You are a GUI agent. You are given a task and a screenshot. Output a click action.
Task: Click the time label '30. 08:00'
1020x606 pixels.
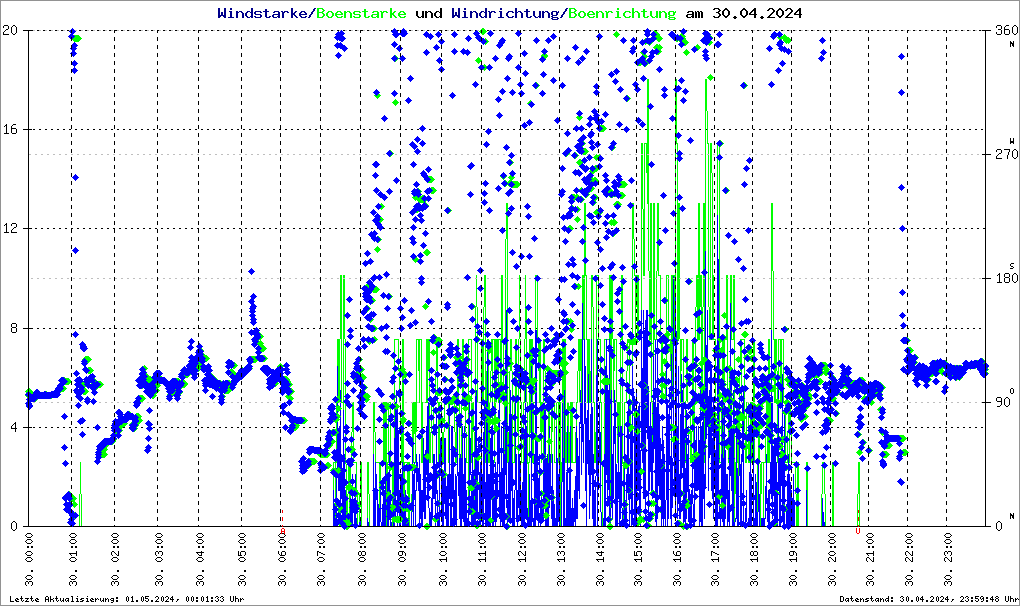point(362,559)
